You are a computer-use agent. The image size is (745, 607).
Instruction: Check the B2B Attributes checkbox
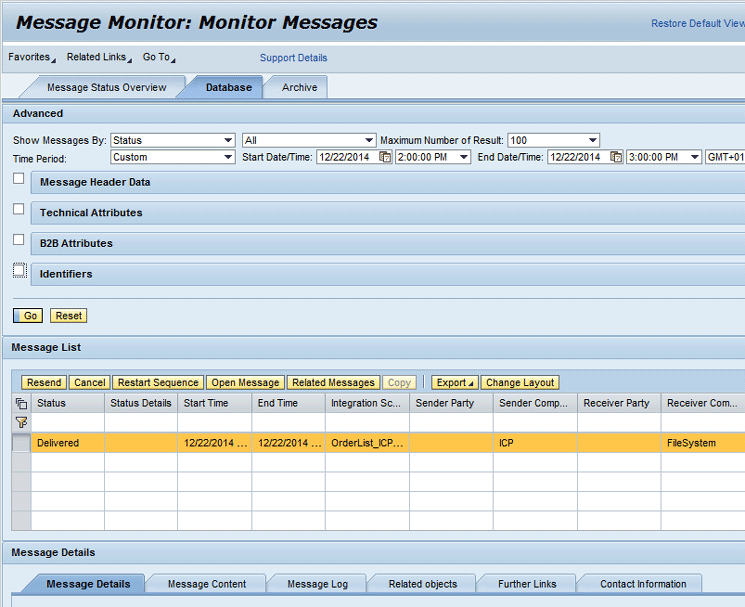pos(19,240)
